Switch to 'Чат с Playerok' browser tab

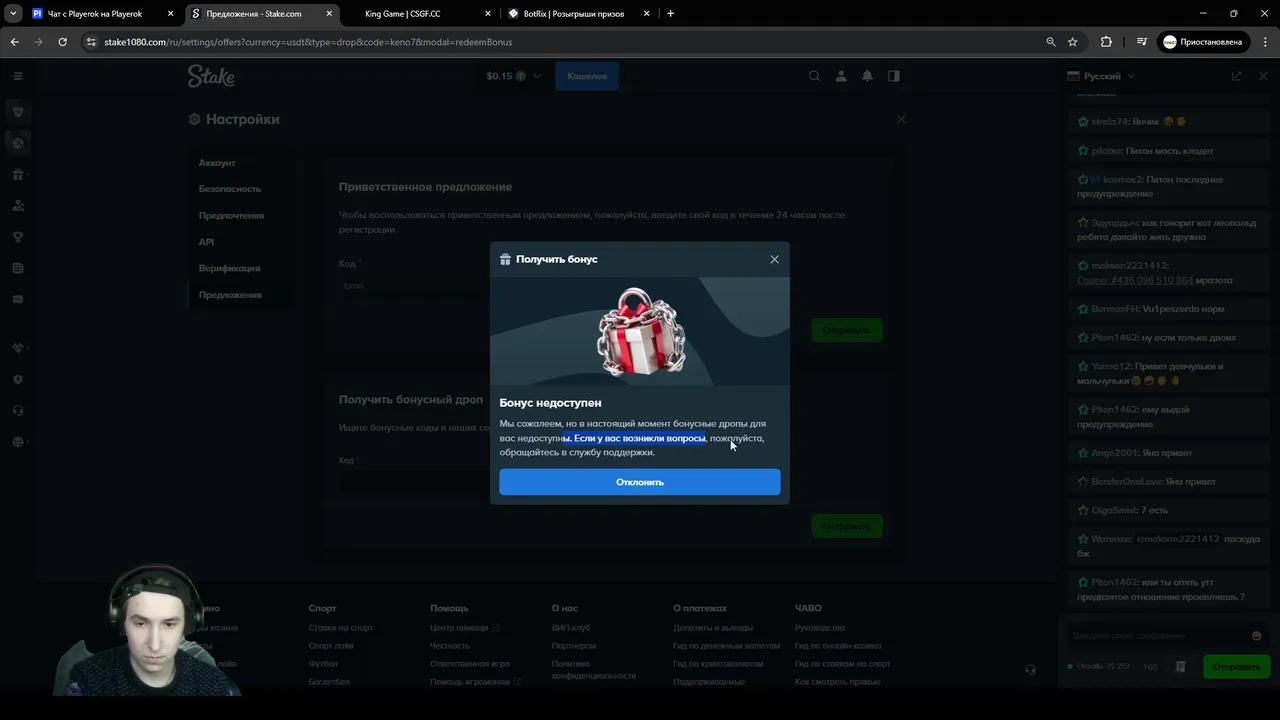tap(94, 14)
